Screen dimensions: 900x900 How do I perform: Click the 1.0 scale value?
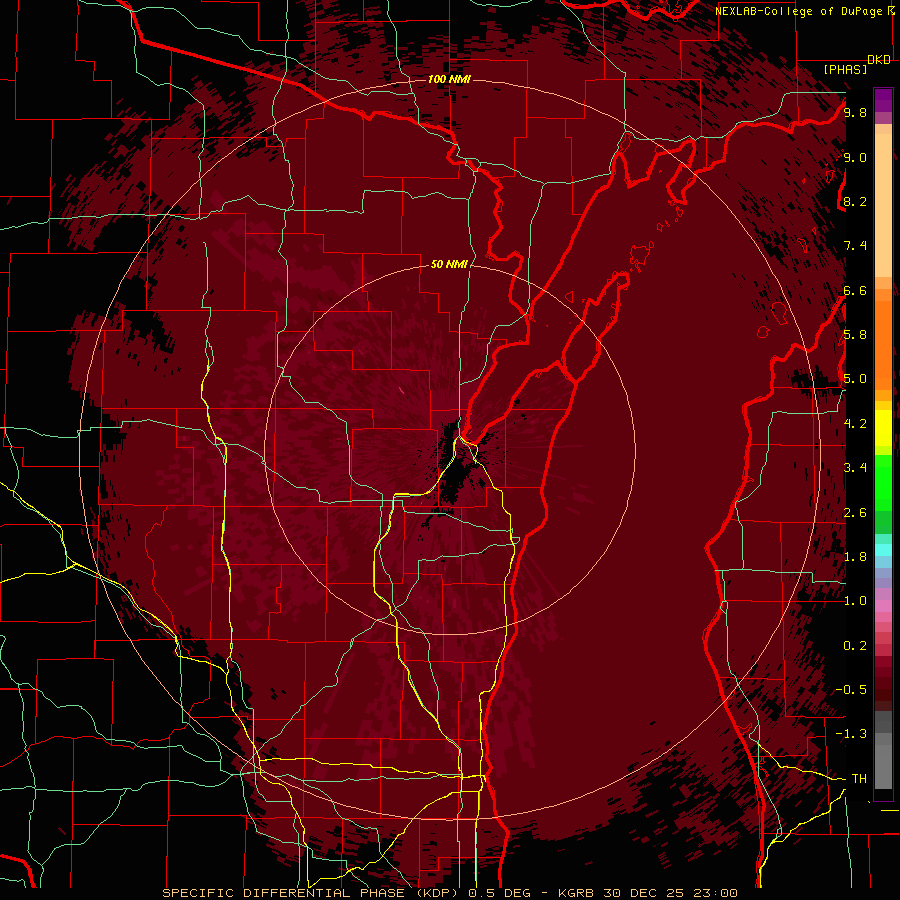[x=855, y=601]
